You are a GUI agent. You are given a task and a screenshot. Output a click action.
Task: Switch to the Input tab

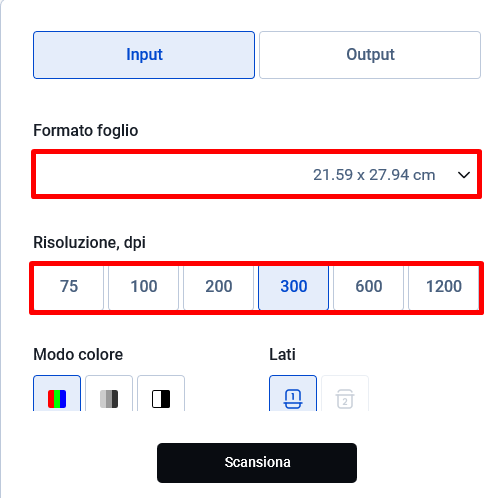coord(144,55)
